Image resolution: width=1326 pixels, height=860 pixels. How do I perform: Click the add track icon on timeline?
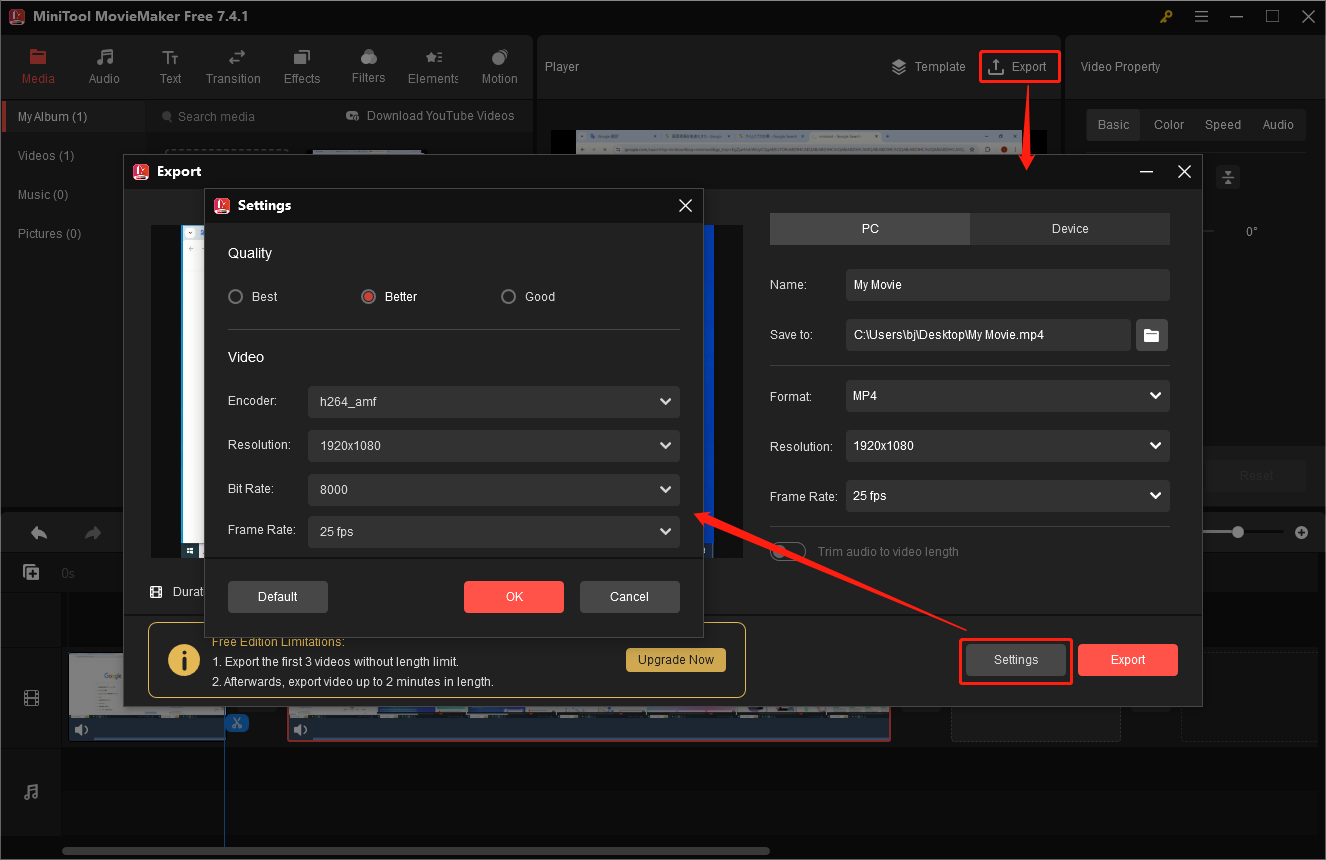point(31,573)
